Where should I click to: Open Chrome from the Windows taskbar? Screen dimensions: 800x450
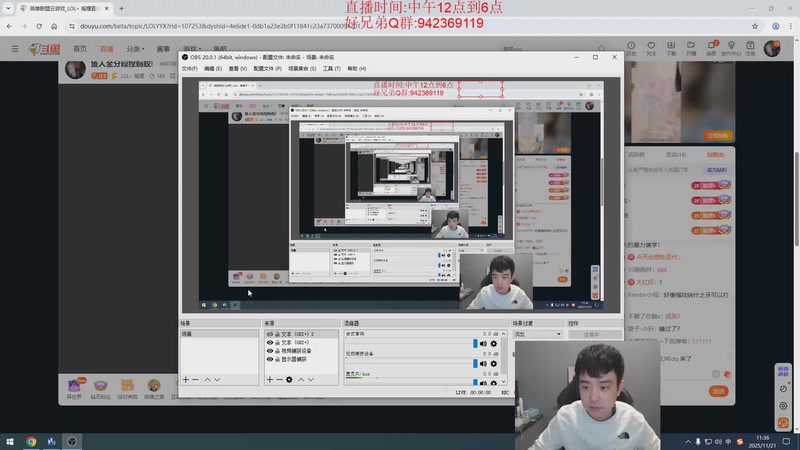pos(31,442)
